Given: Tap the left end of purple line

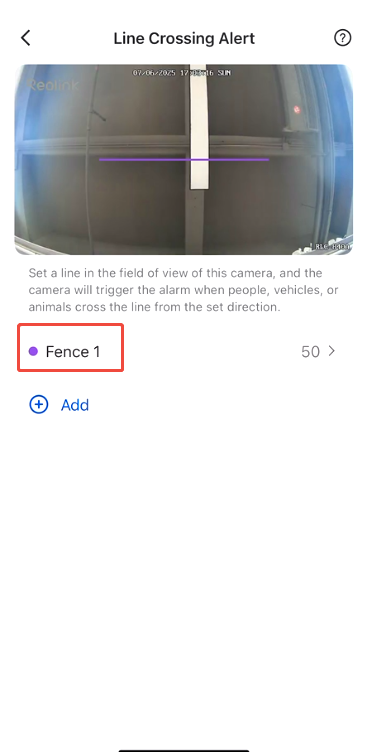Looking at the screenshot, I should (100, 159).
